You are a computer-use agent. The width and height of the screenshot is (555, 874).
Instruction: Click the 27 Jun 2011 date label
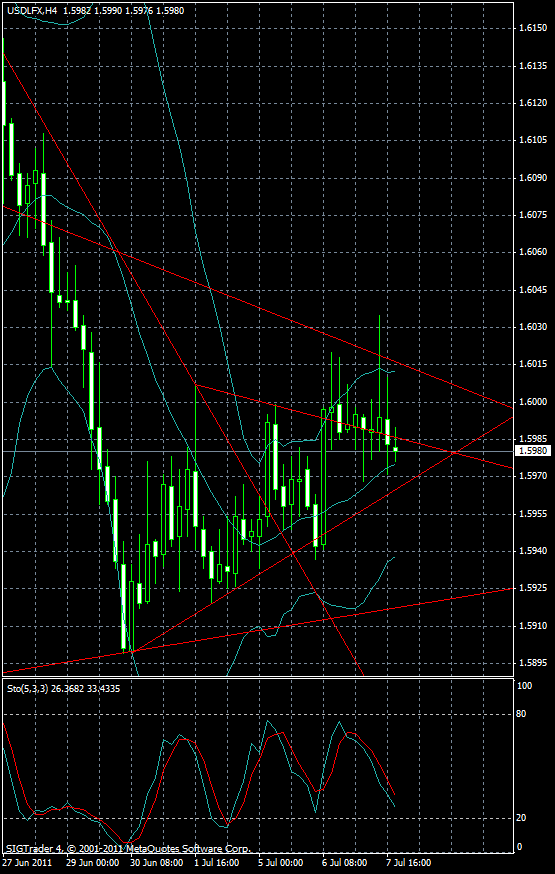click(26, 862)
